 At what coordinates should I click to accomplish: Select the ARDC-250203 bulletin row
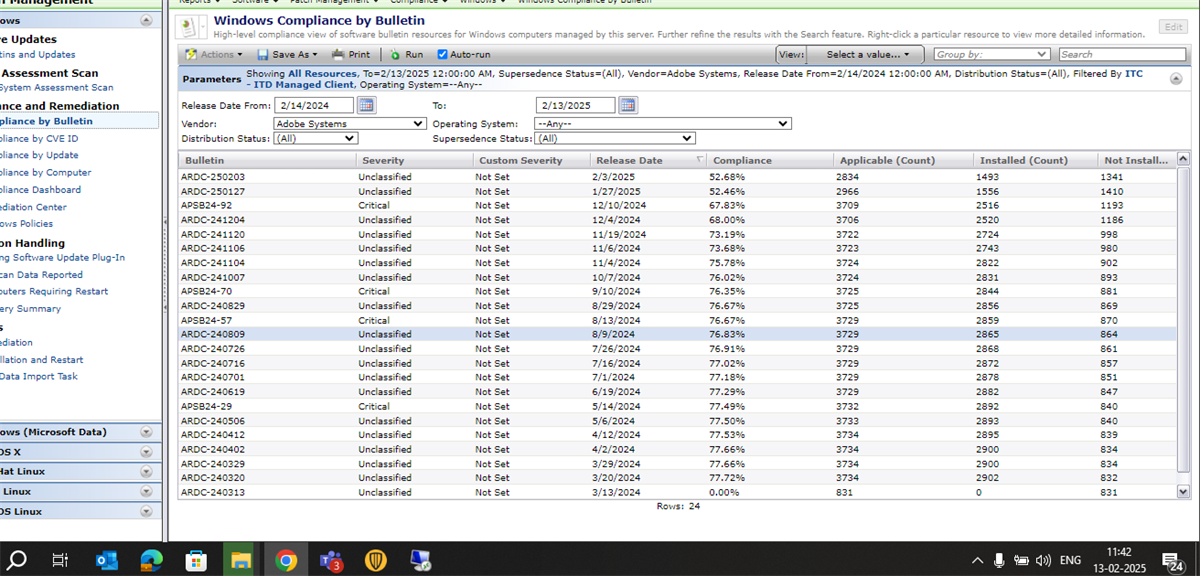(678, 177)
